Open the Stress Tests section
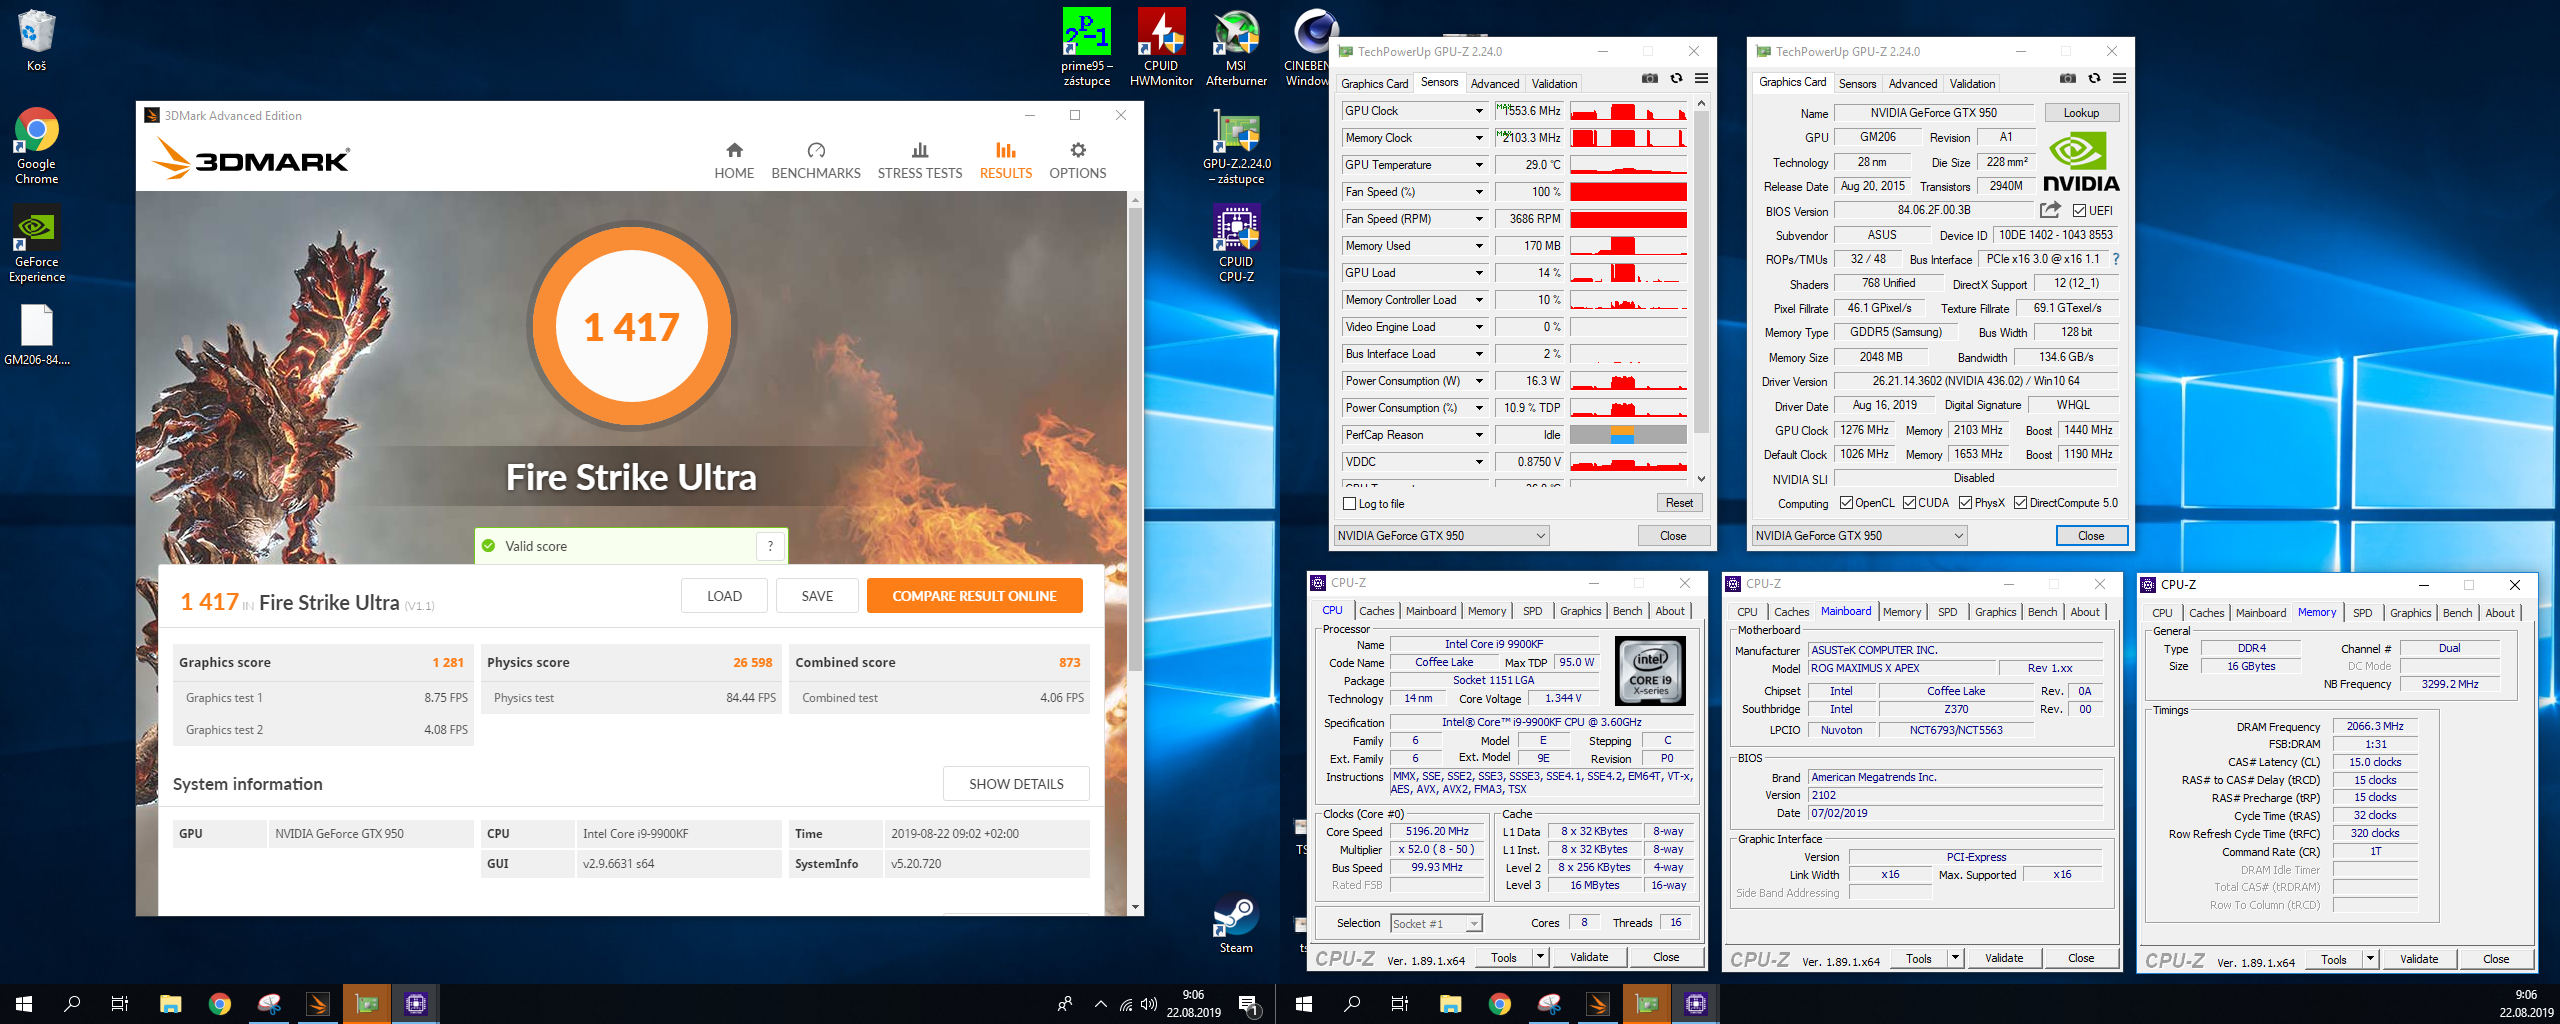Image resolution: width=2560 pixels, height=1024 pixels. 920,161
